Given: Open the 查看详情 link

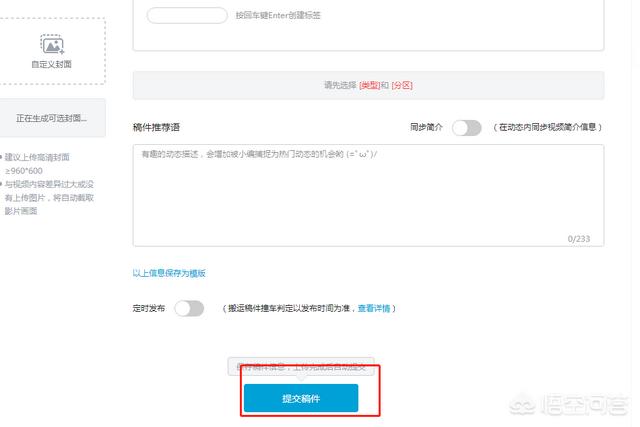Looking at the screenshot, I should pos(374,308).
